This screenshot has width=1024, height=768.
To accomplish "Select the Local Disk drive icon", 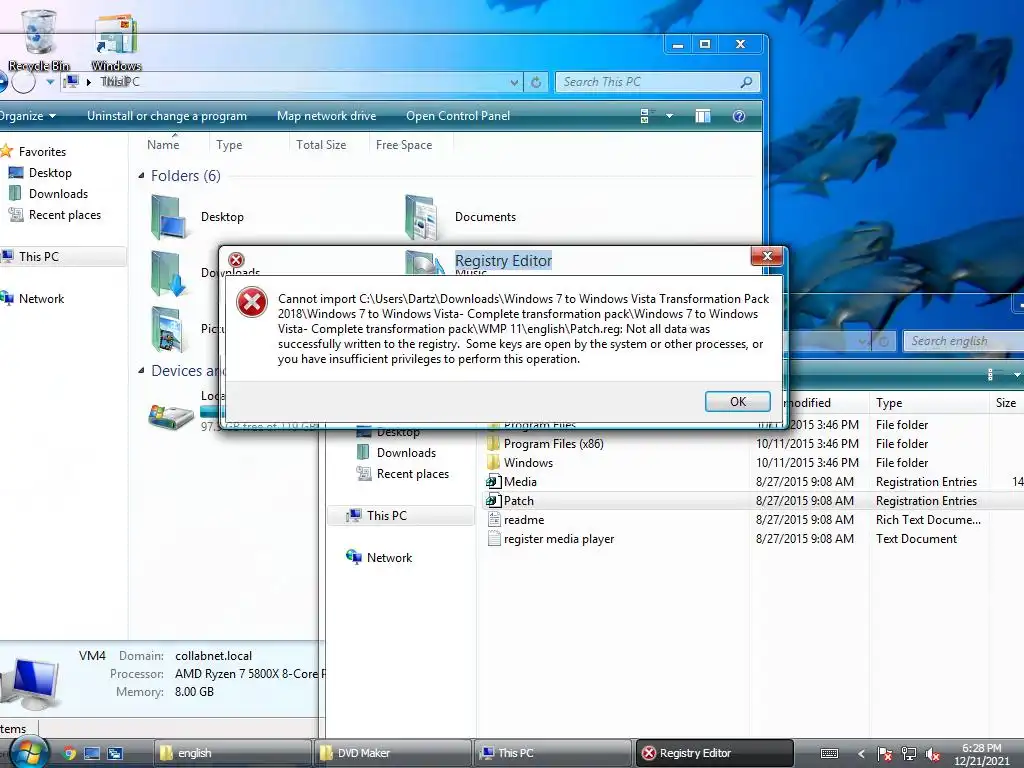I will pyautogui.click(x=171, y=415).
